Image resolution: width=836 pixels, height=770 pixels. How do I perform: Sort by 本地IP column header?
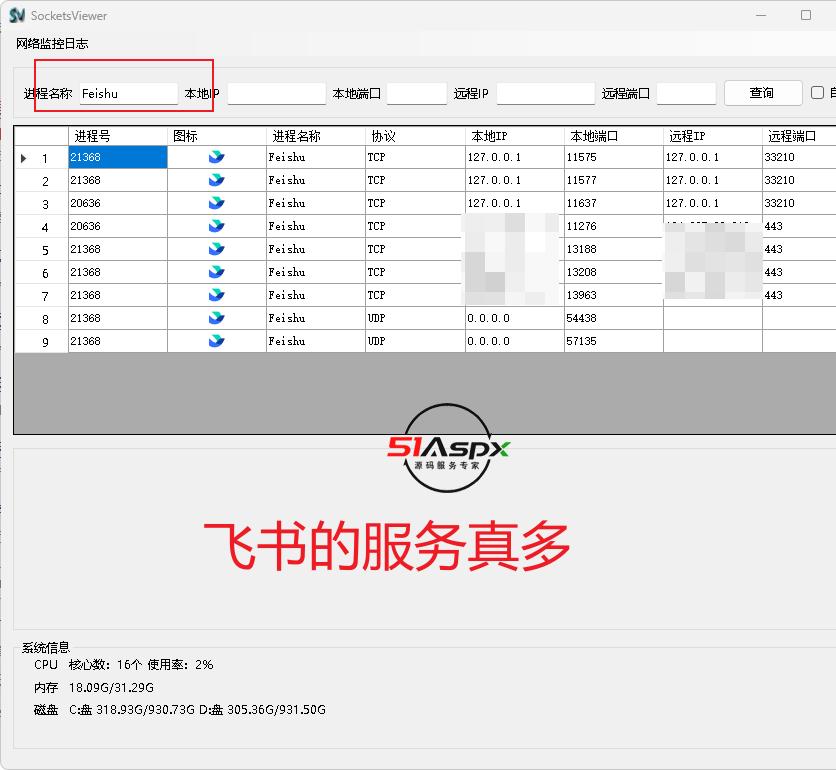click(x=515, y=136)
